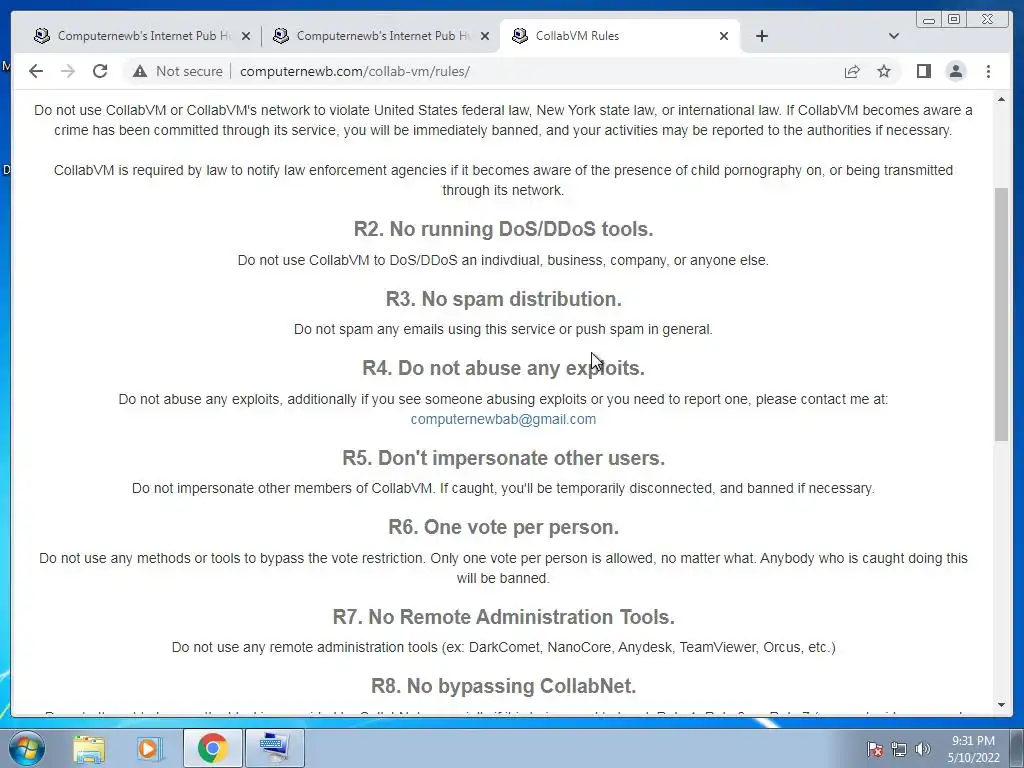Click the R2. No running DoS/DDoS tools heading
This screenshot has width=1024, height=768.
click(503, 229)
